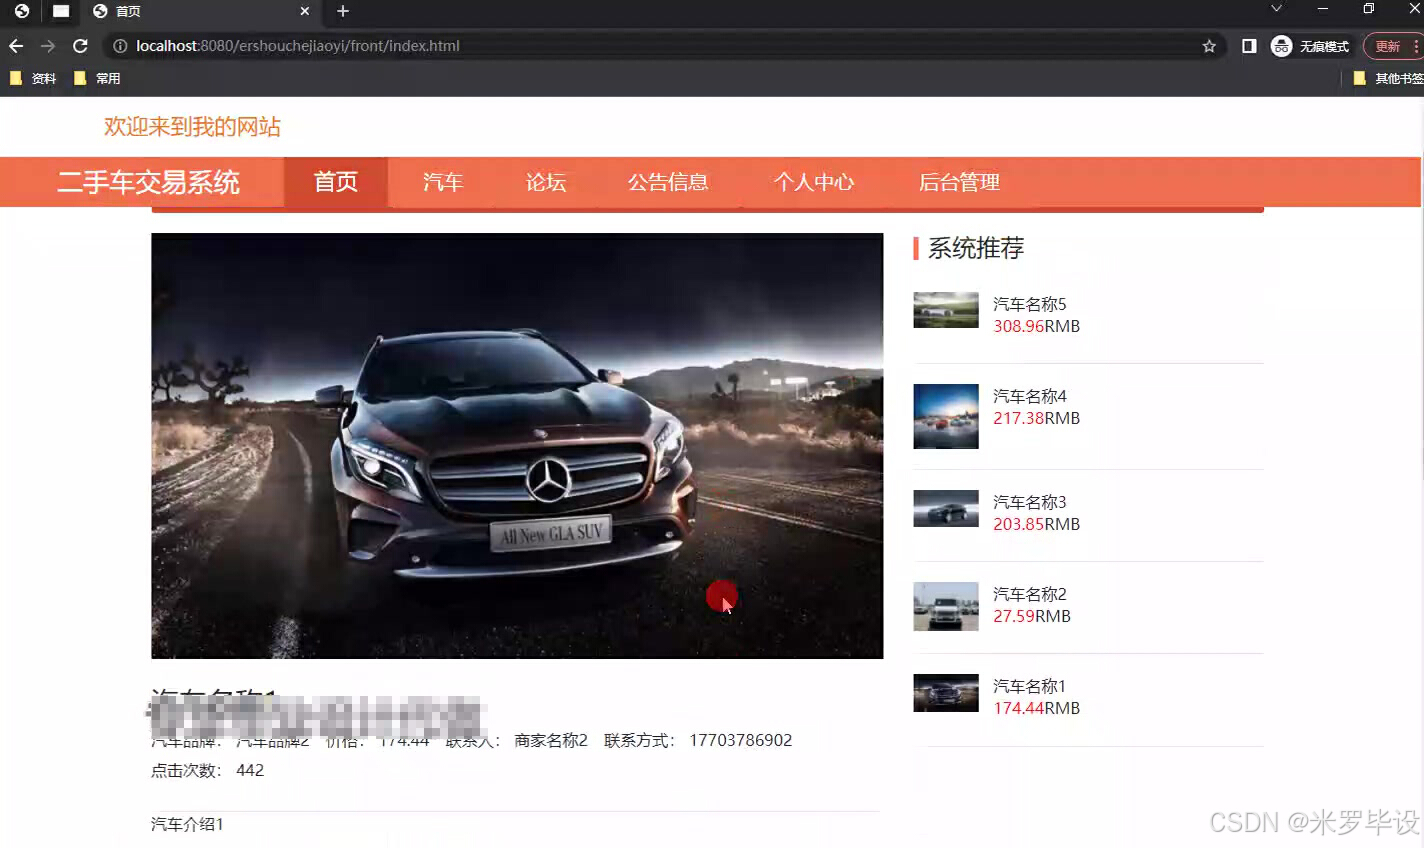Toggle the browser side panel icon

coord(1249,46)
